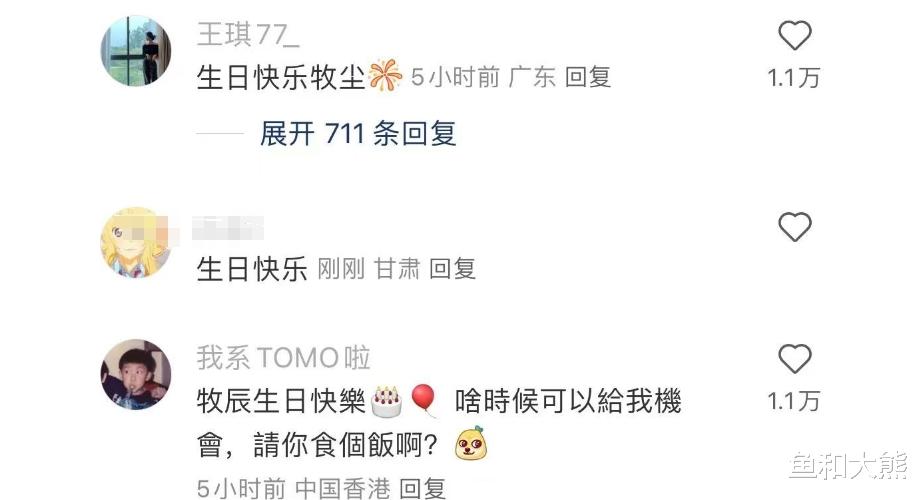The image size is (923, 500).
Task: Open 我系TOMO啦 profile avatar
Action: pyautogui.click(x=136, y=375)
